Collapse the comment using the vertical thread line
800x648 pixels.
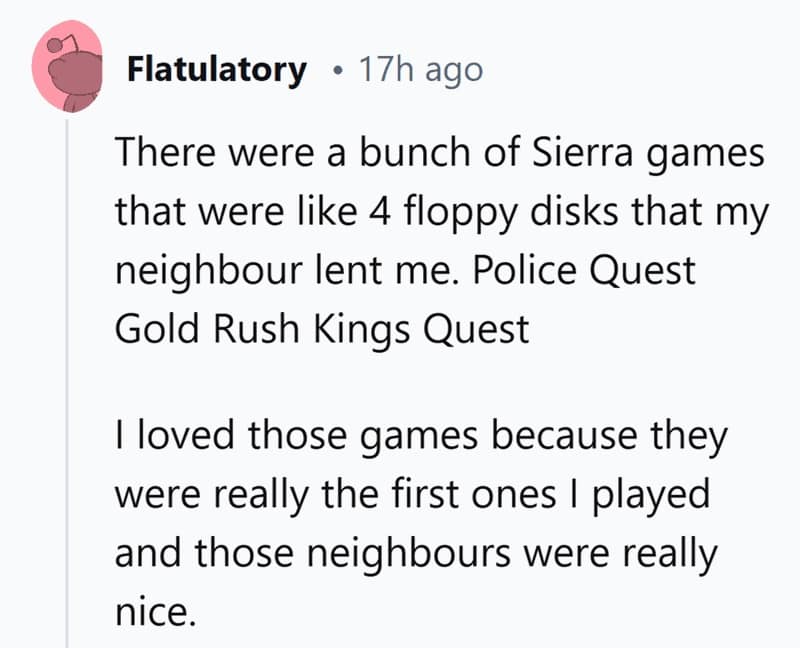tap(67, 380)
